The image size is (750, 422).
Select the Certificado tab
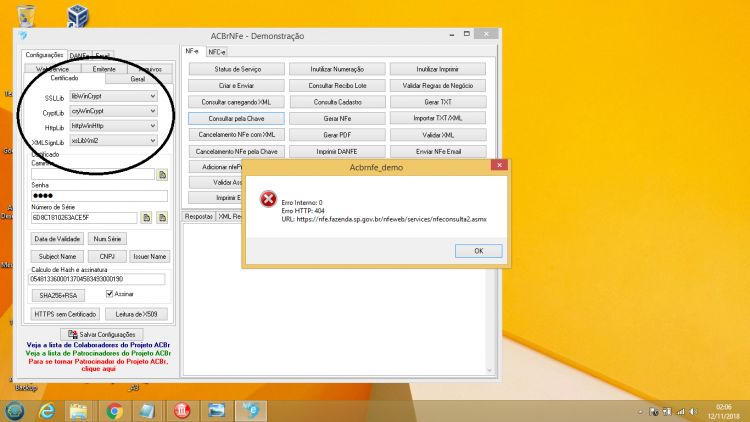click(x=64, y=78)
